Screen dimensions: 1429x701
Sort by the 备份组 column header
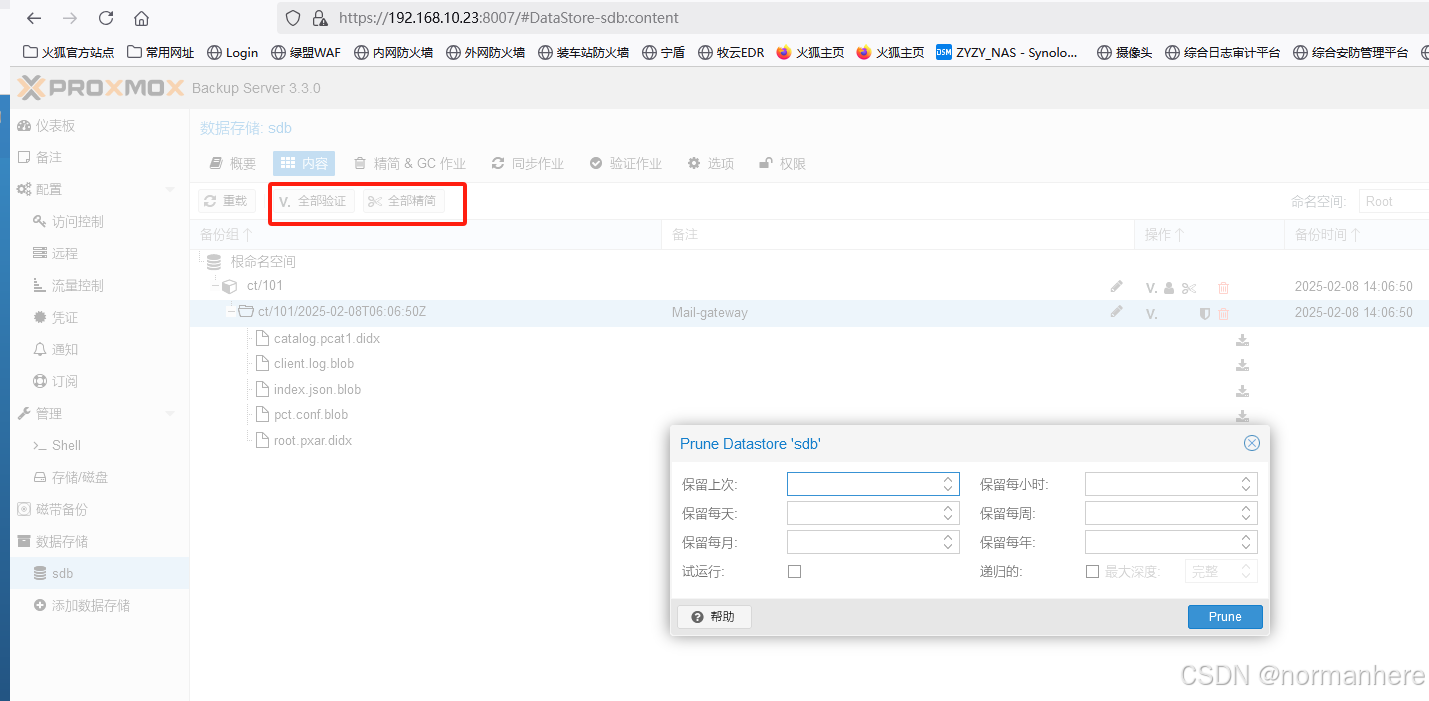point(425,235)
